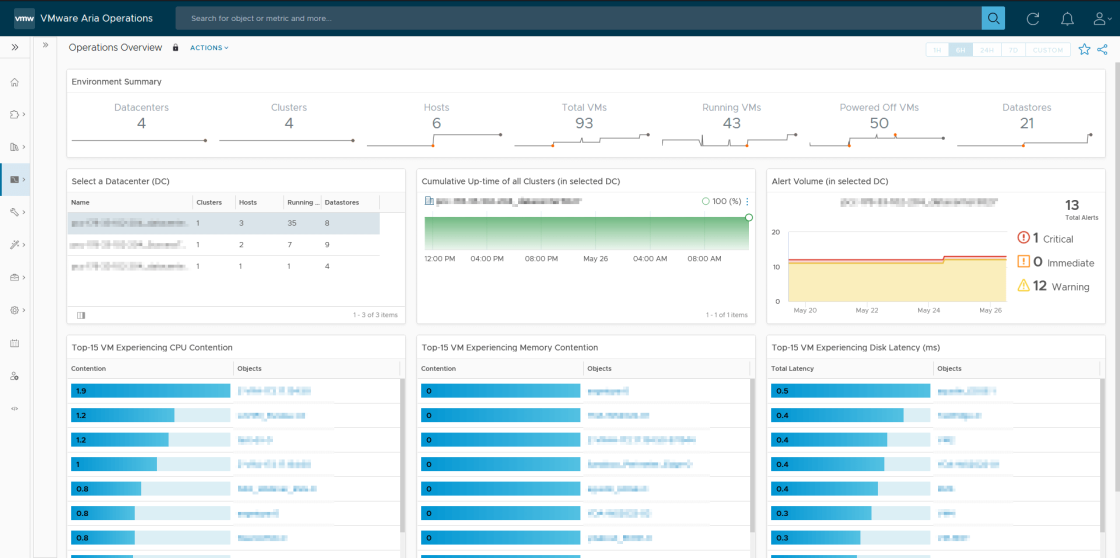Select the 24H time range toggle
1120x558 pixels.
click(987, 50)
